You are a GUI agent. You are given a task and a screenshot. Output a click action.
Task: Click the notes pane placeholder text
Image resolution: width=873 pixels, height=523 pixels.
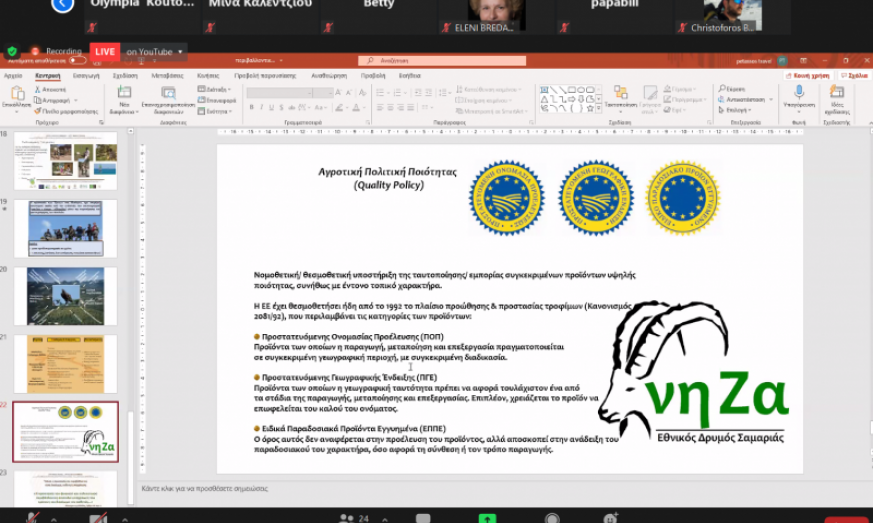204,488
